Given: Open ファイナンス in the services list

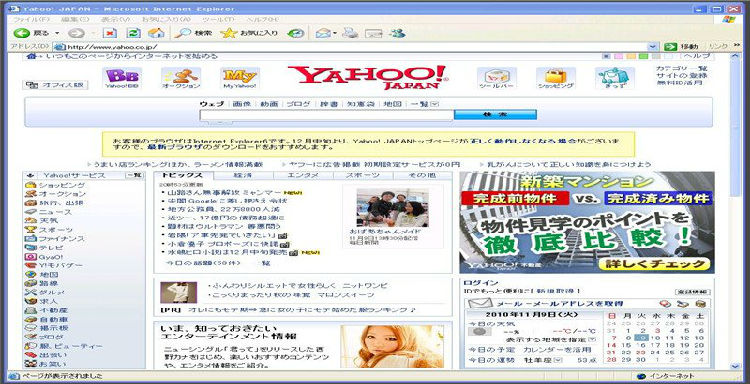Looking at the screenshot, I should pos(62,239).
